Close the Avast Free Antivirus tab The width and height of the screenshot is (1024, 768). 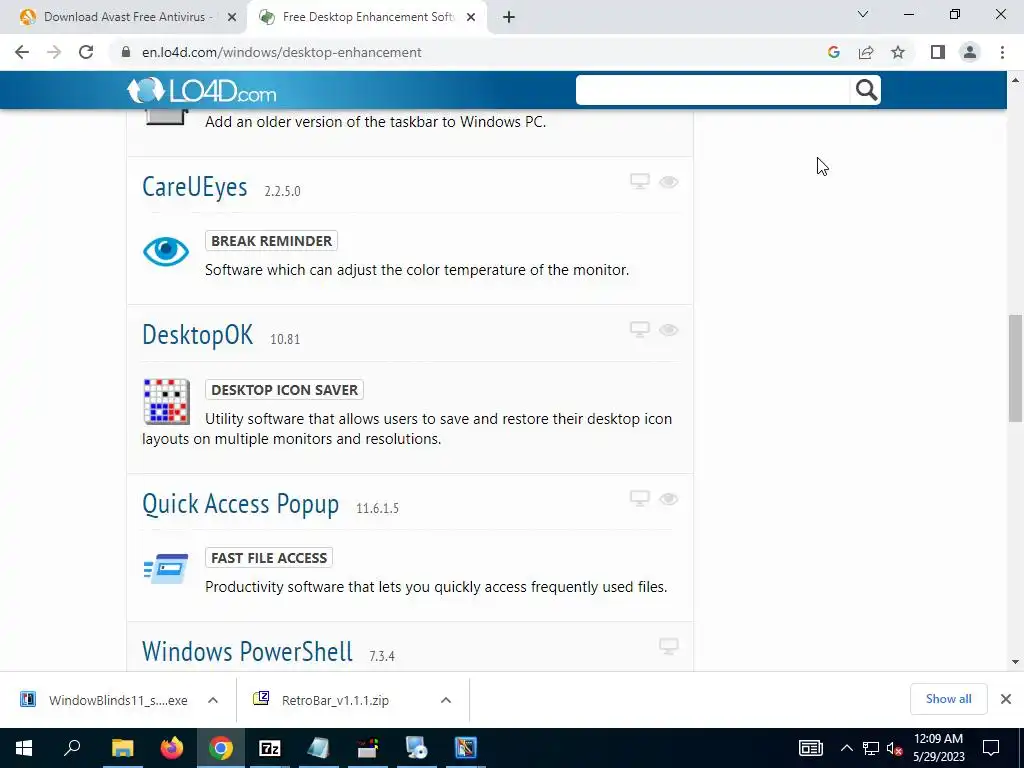(232, 18)
